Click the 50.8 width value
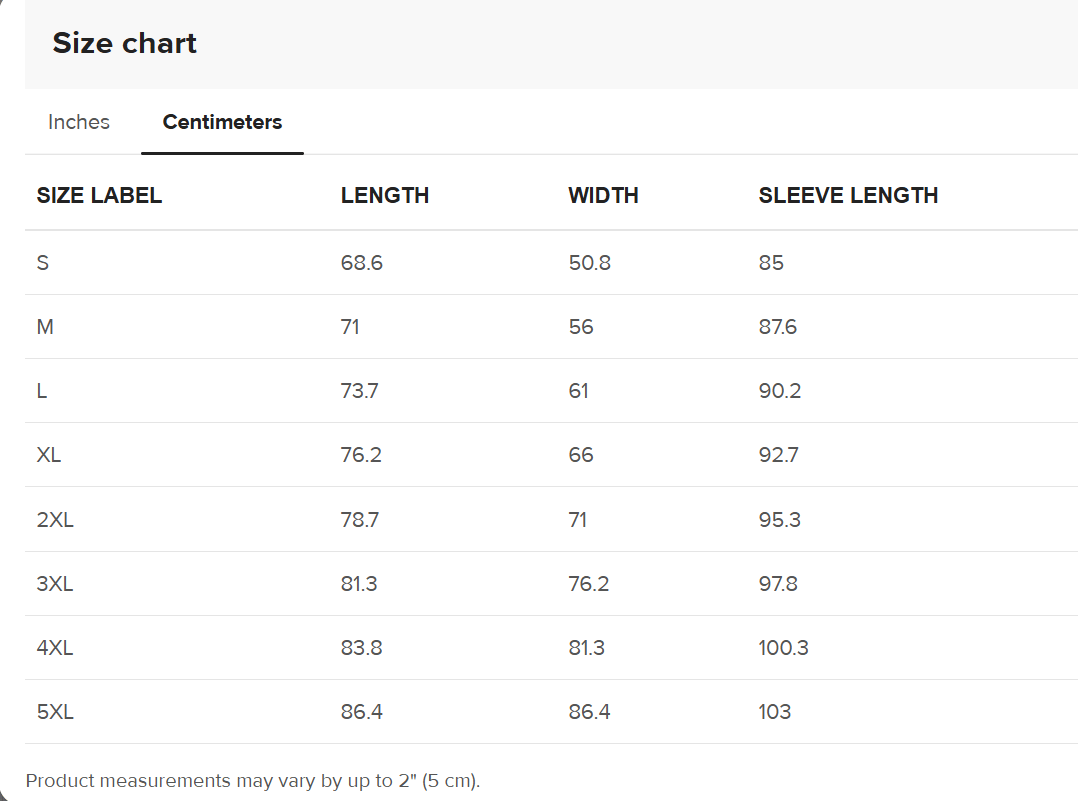 click(590, 263)
